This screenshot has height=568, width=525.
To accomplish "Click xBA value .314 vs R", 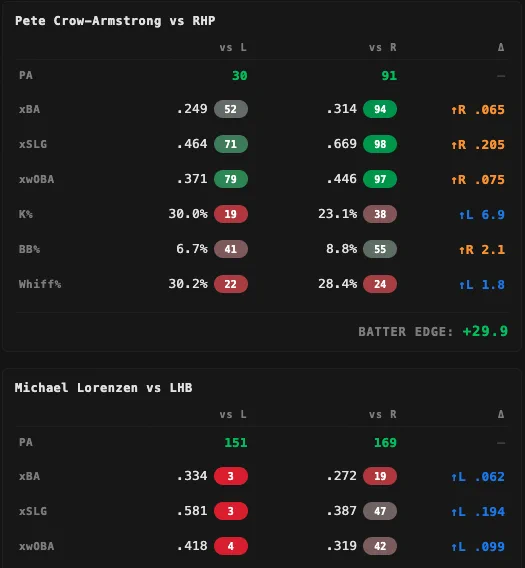I will [x=342, y=109].
